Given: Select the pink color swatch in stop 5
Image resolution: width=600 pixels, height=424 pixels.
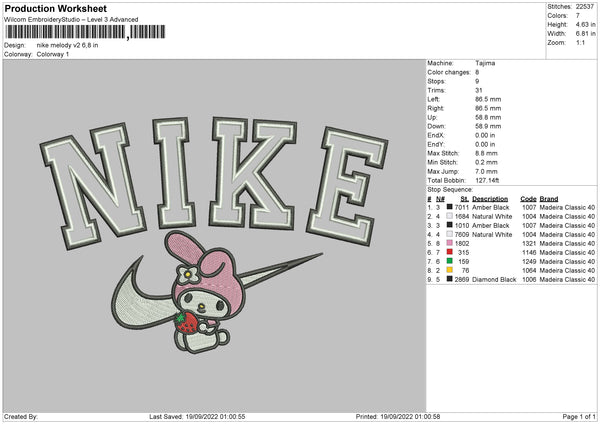Looking at the screenshot, I should [450, 243].
